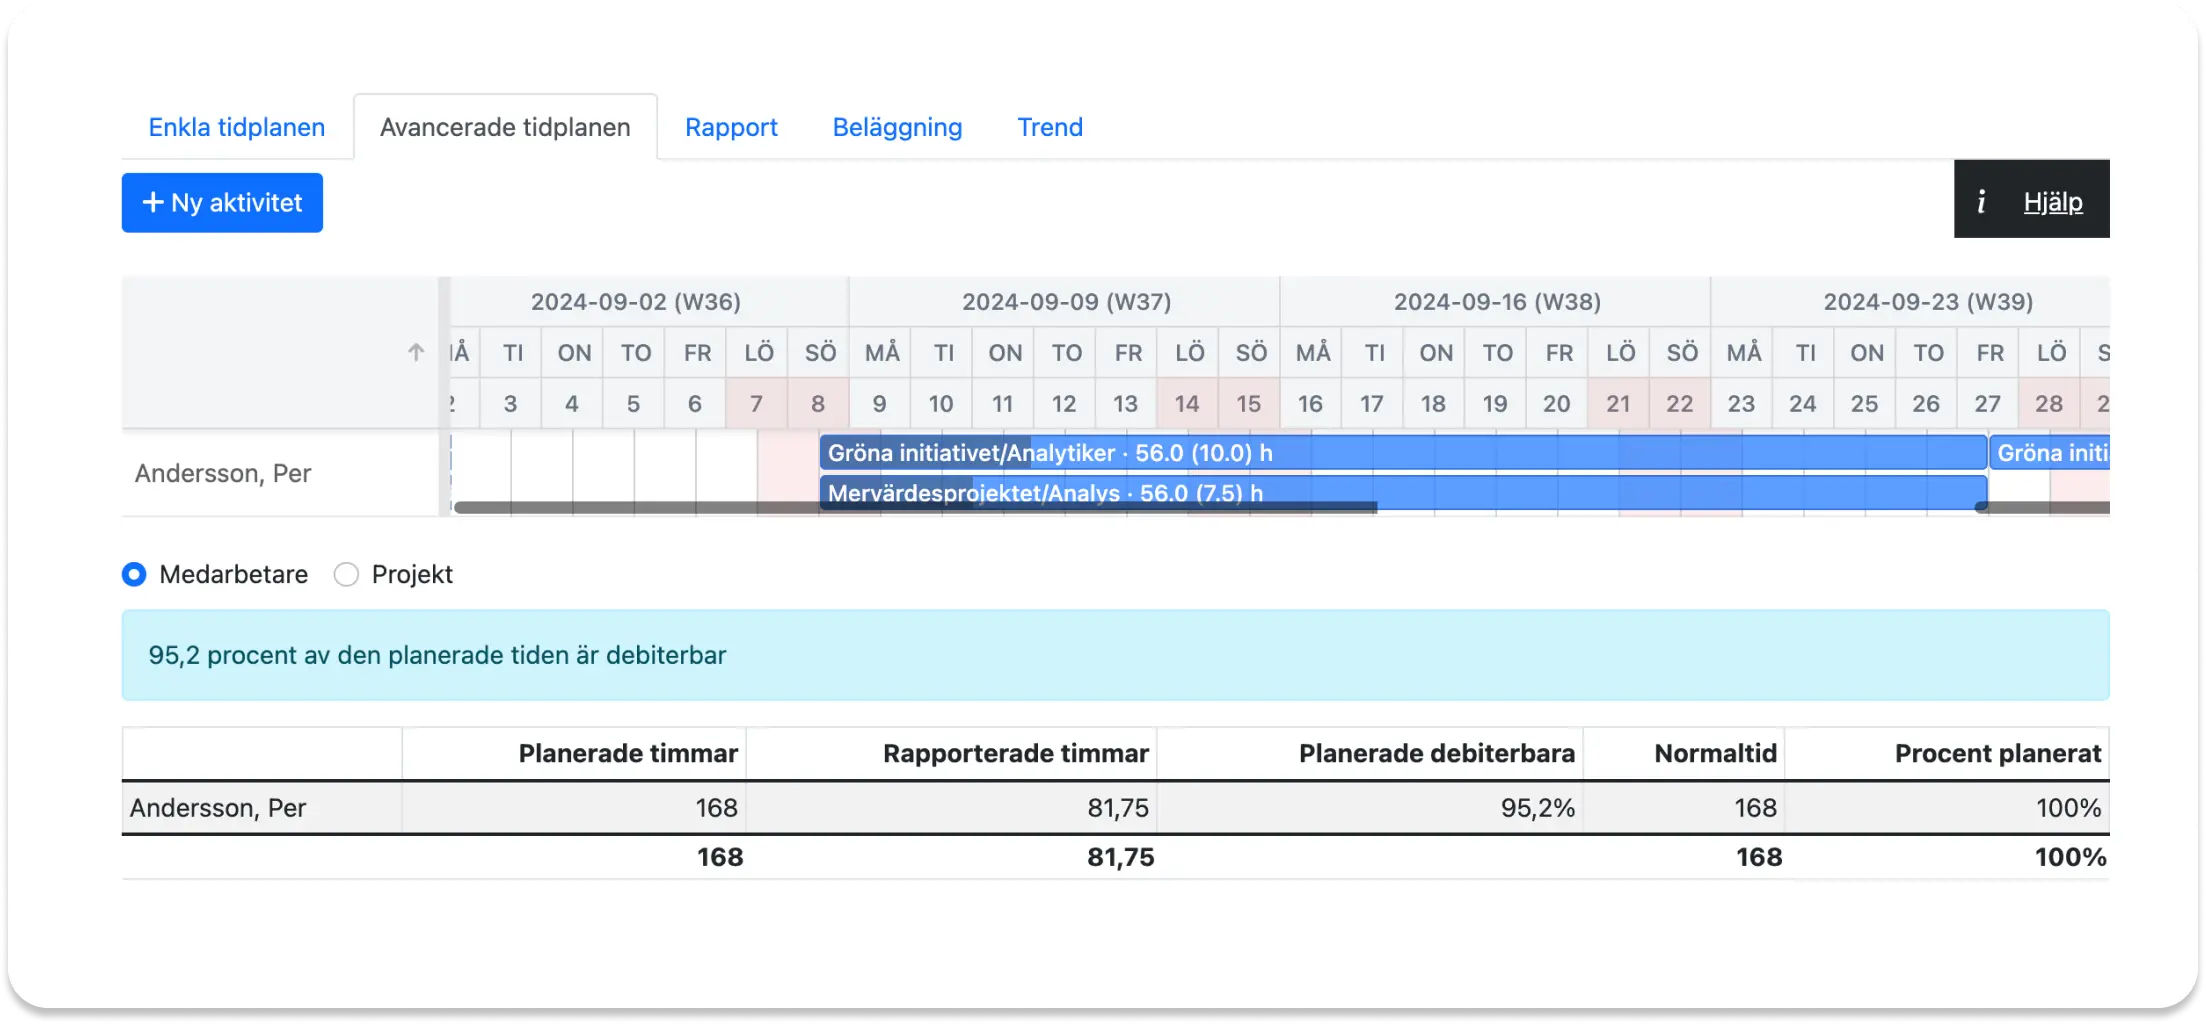The image size is (2206, 1024).
Task: Switch to the Rapport tab
Action: point(731,127)
